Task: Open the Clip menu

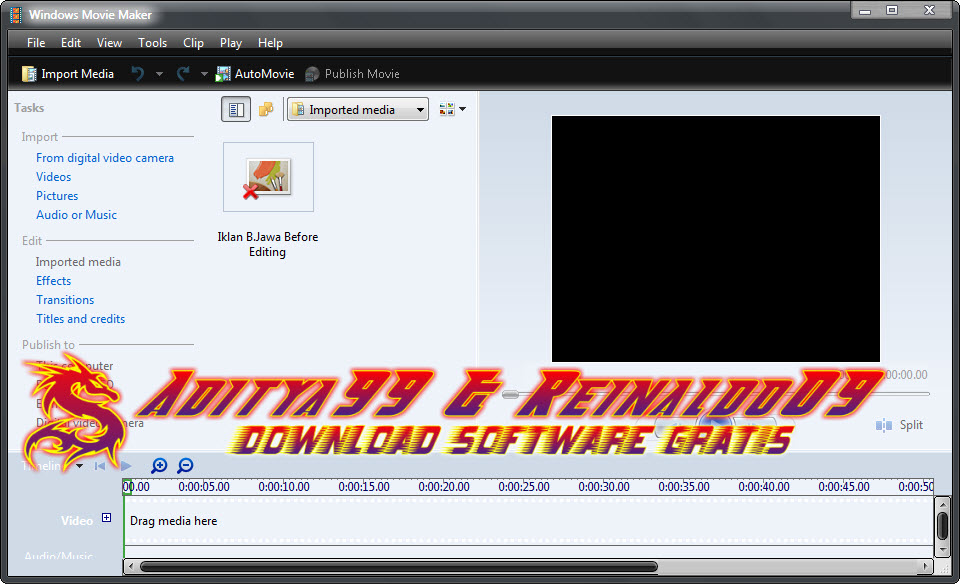Action: point(193,43)
